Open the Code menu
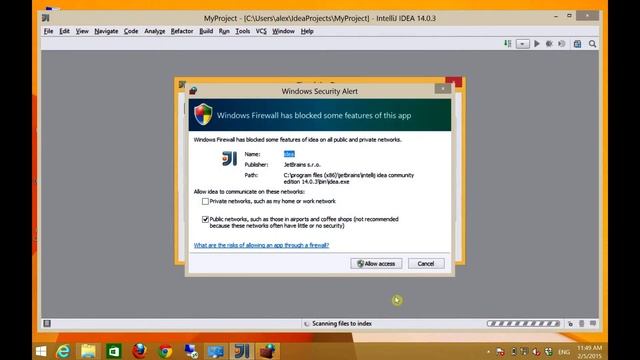The height and width of the screenshot is (360, 640). (x=131, y=31)
